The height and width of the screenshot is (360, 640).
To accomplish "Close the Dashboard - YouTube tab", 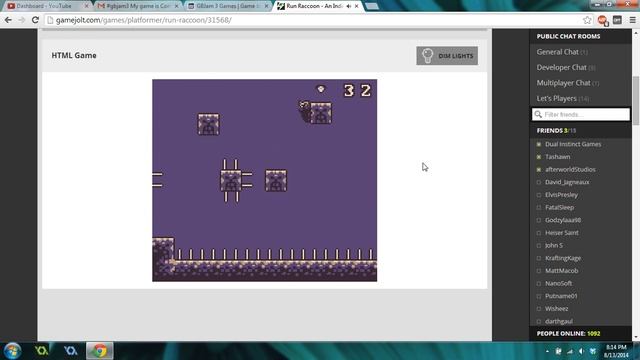I will 86,6.
